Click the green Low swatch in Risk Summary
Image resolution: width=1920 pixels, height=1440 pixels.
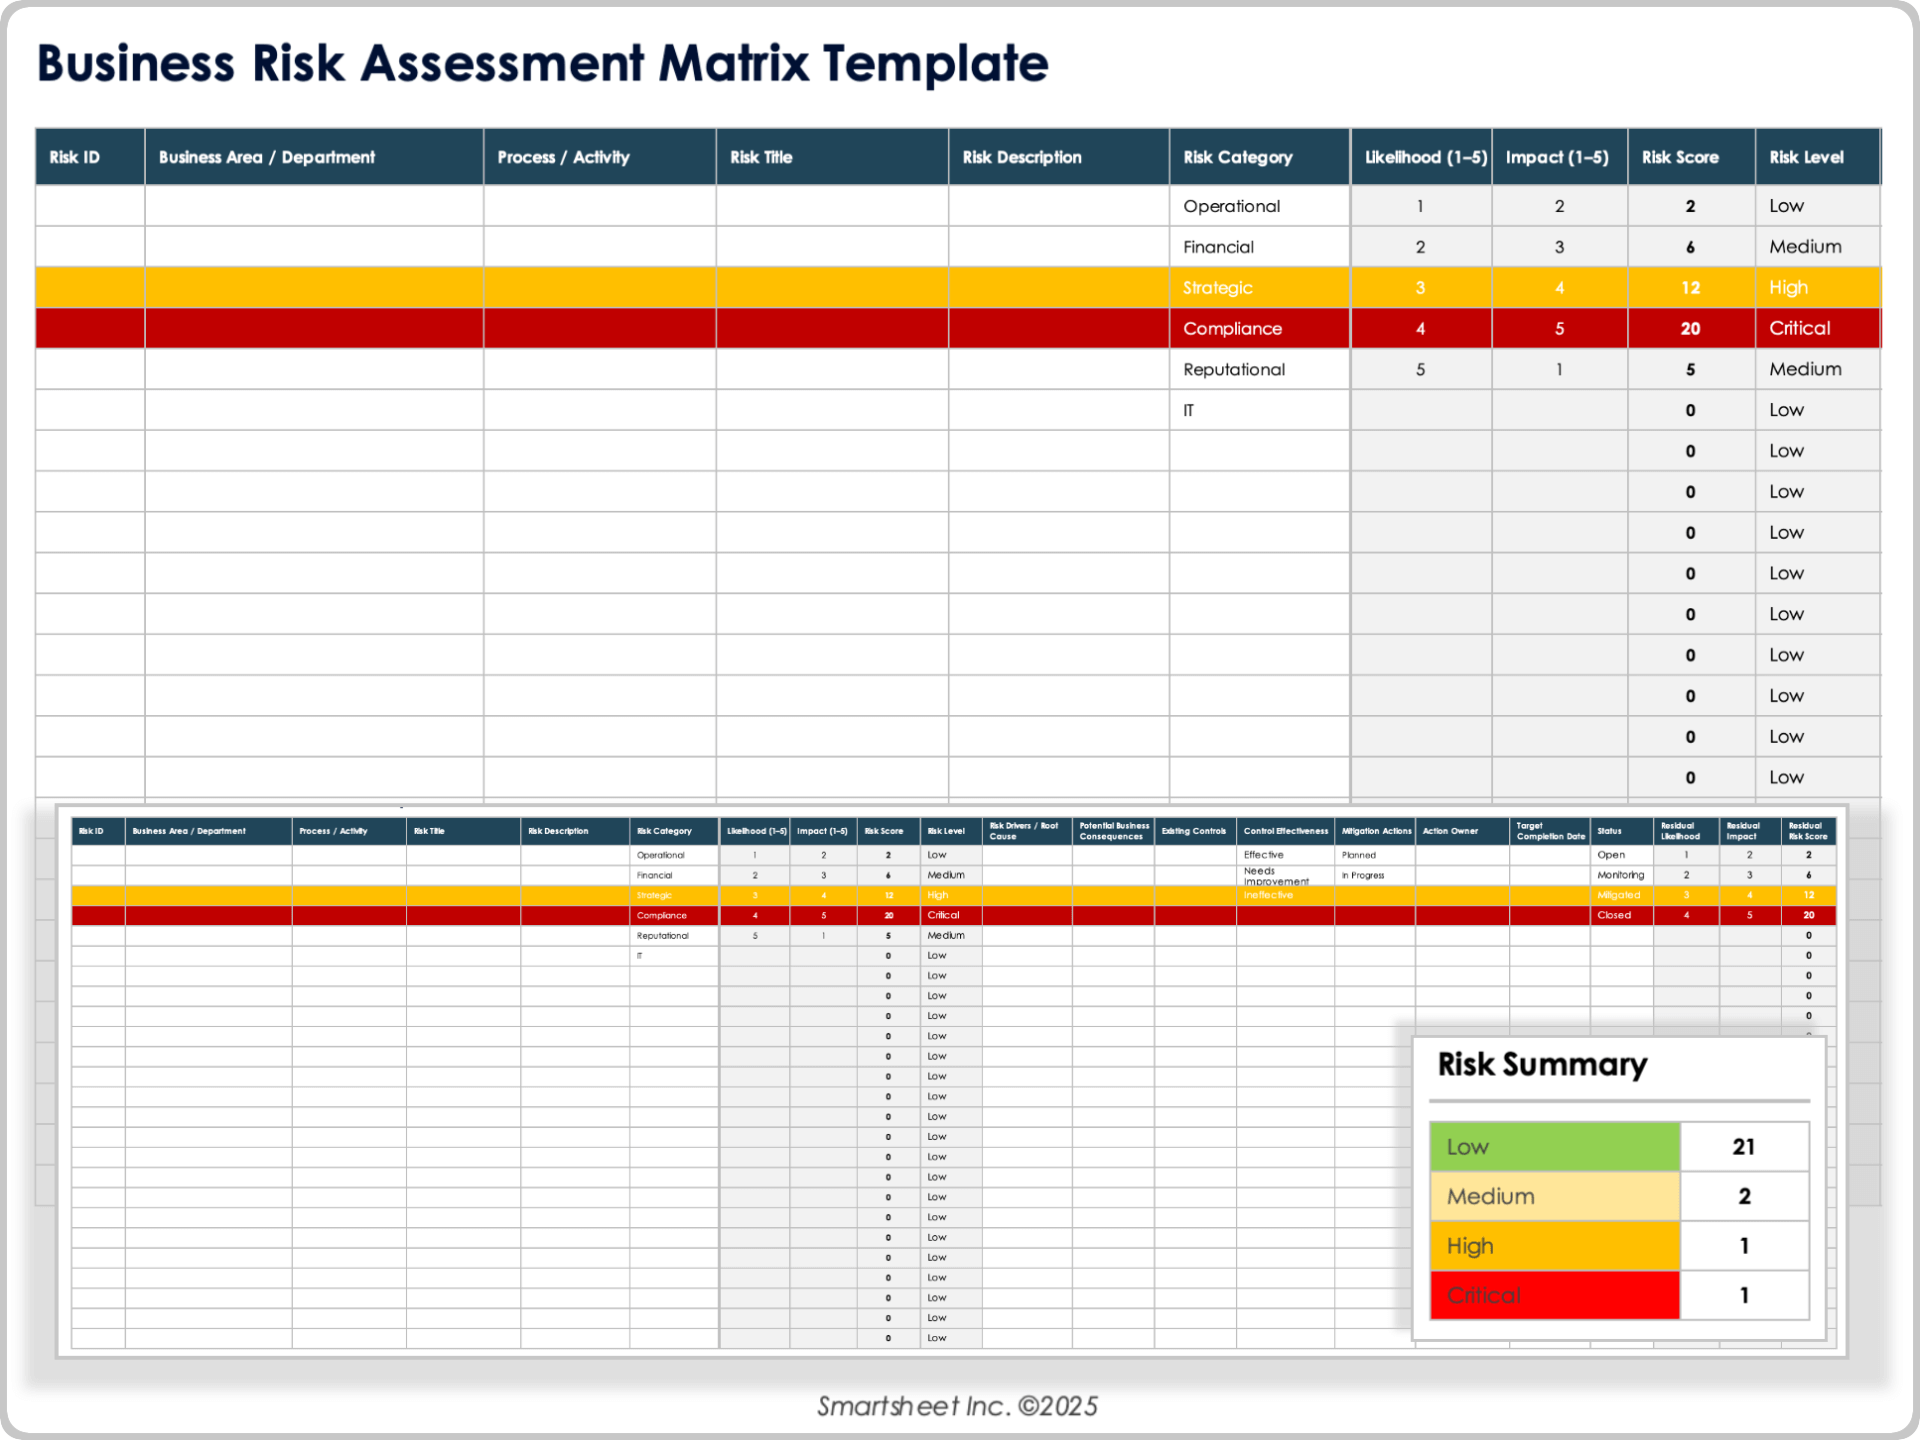1555,1146
